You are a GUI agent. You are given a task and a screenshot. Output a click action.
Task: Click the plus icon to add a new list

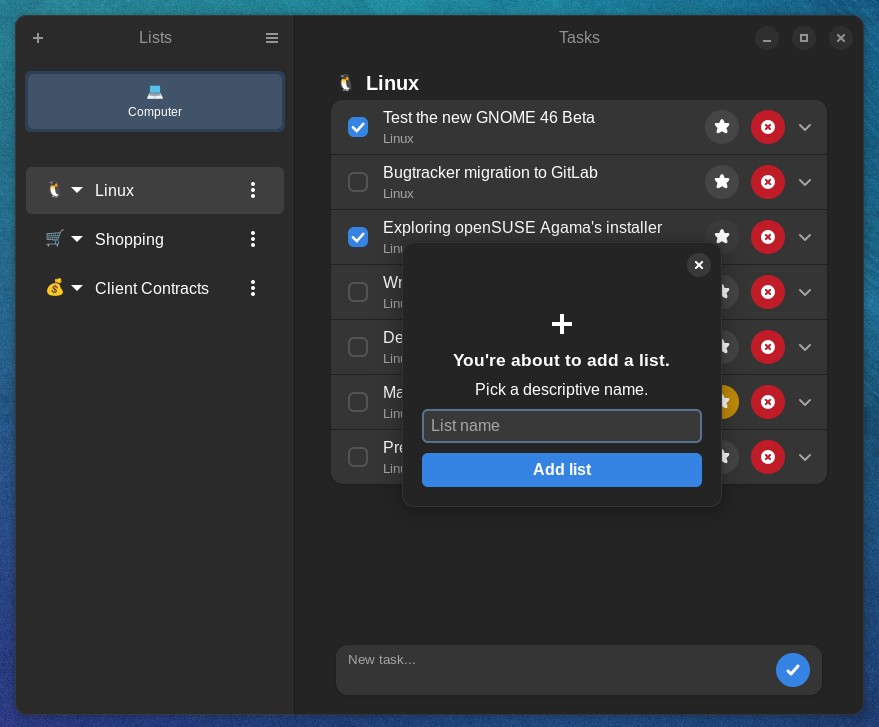tap(38, 38)
